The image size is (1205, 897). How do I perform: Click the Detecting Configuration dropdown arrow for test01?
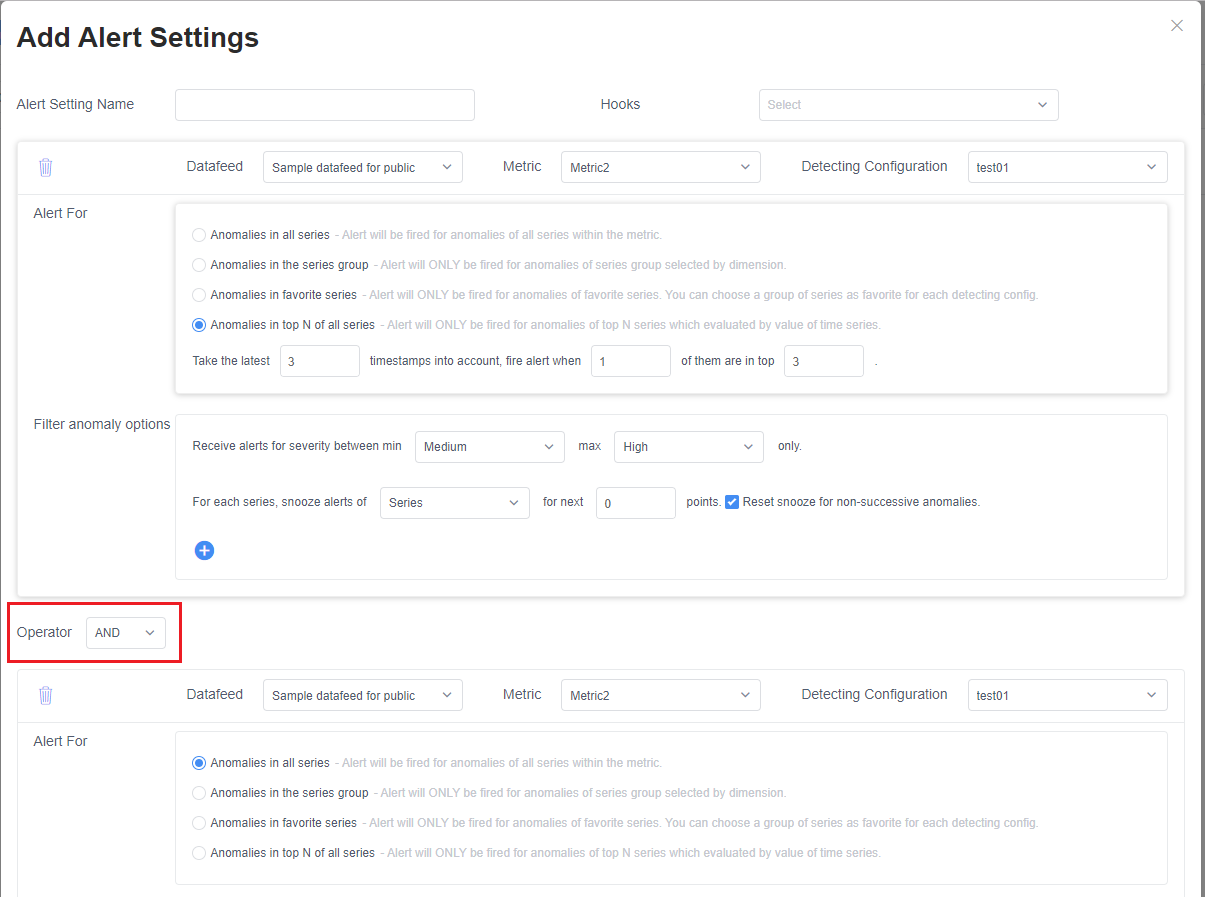coord(1153,167)
